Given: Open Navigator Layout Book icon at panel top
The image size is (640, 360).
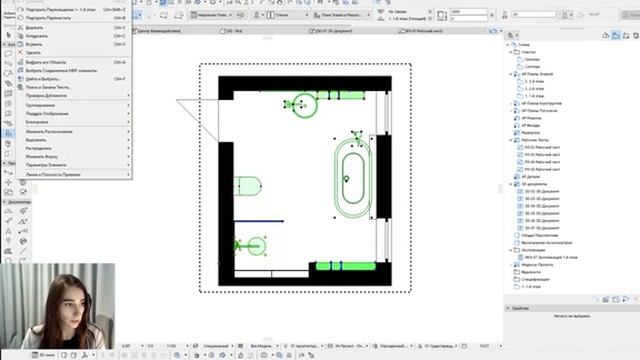Looking at the screenshot, I should click(x=626, y=36).
